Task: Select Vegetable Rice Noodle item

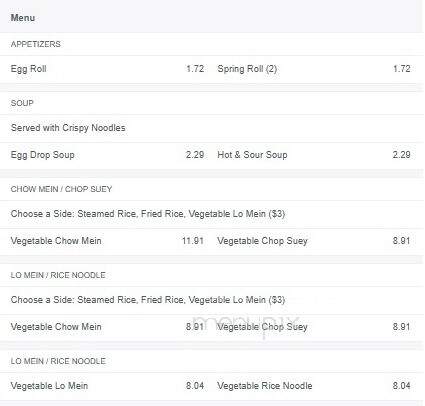Action: pyautogui.click(x=265, y=386)
